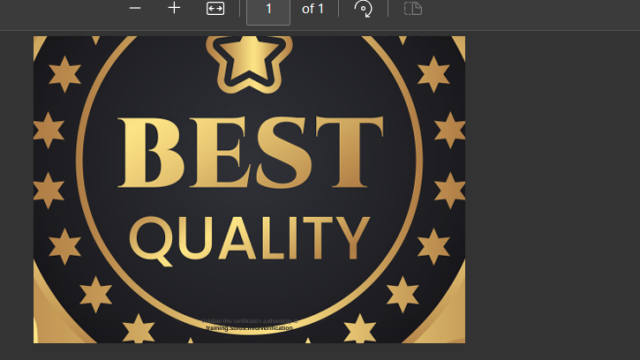The height and width of the screenshot is (360, 640).
Task: Toggle fit to width icon
Action: pos(215,8)
